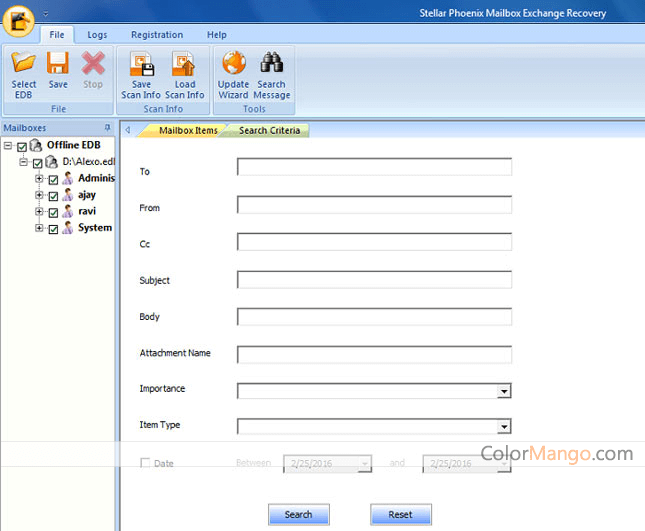645x531 pixels.
Task: Open the Item Type dropdown
Action: tap(504, 427)
